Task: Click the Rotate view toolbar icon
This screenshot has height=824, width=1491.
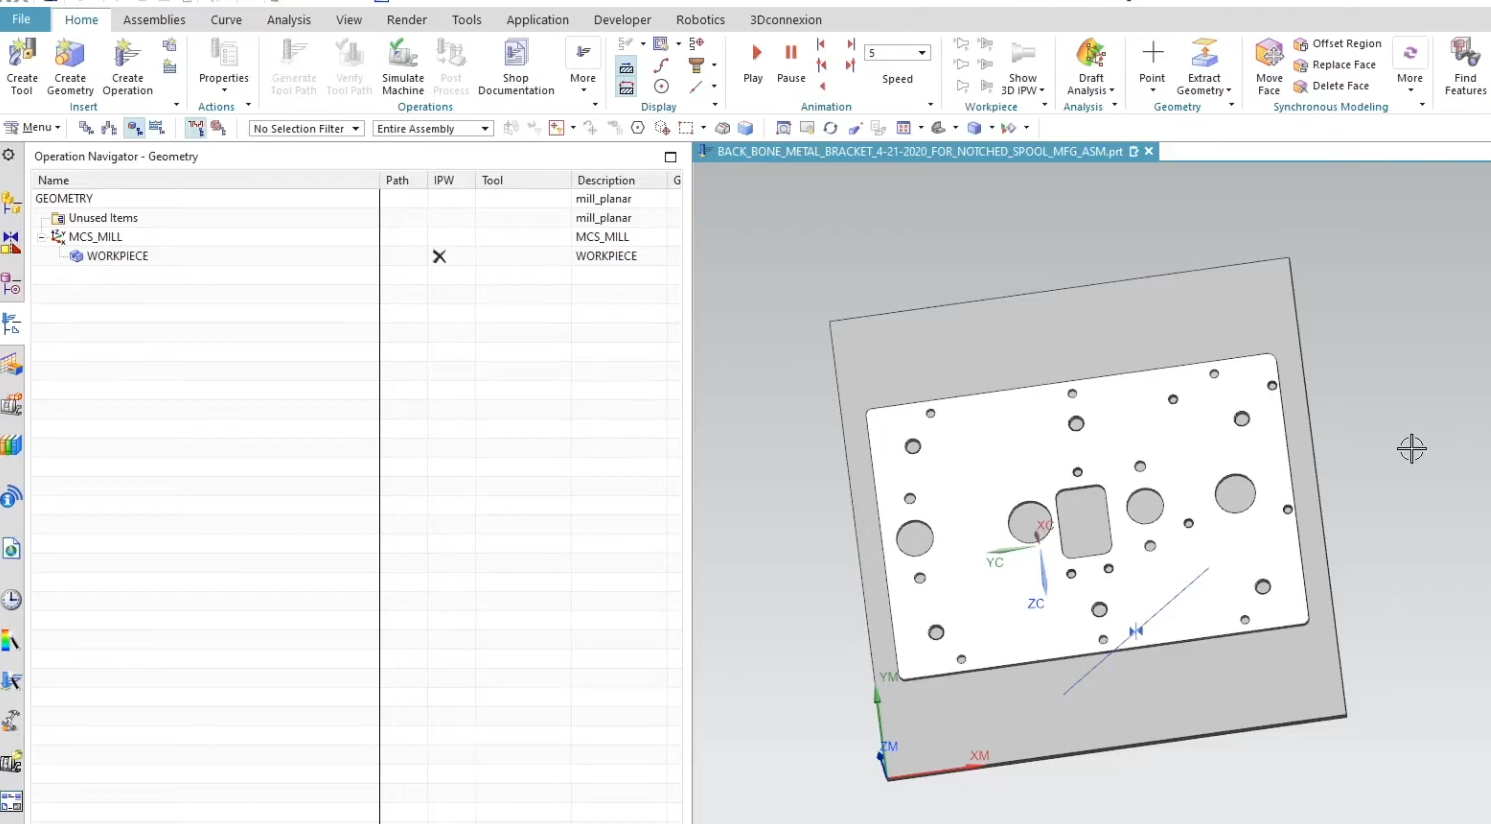Action: pyautogui.click(x=830, y=128)
